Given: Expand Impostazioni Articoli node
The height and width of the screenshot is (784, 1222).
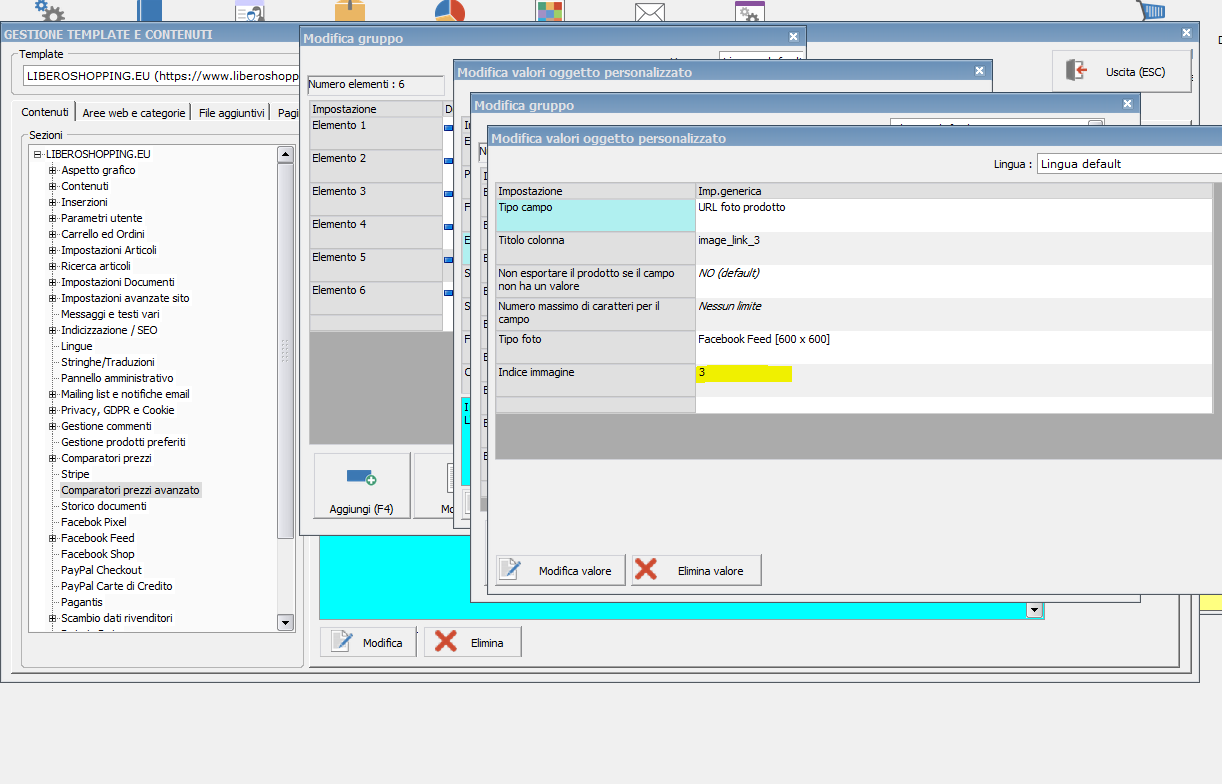Looking at the screenshot, I should (53, 250).
